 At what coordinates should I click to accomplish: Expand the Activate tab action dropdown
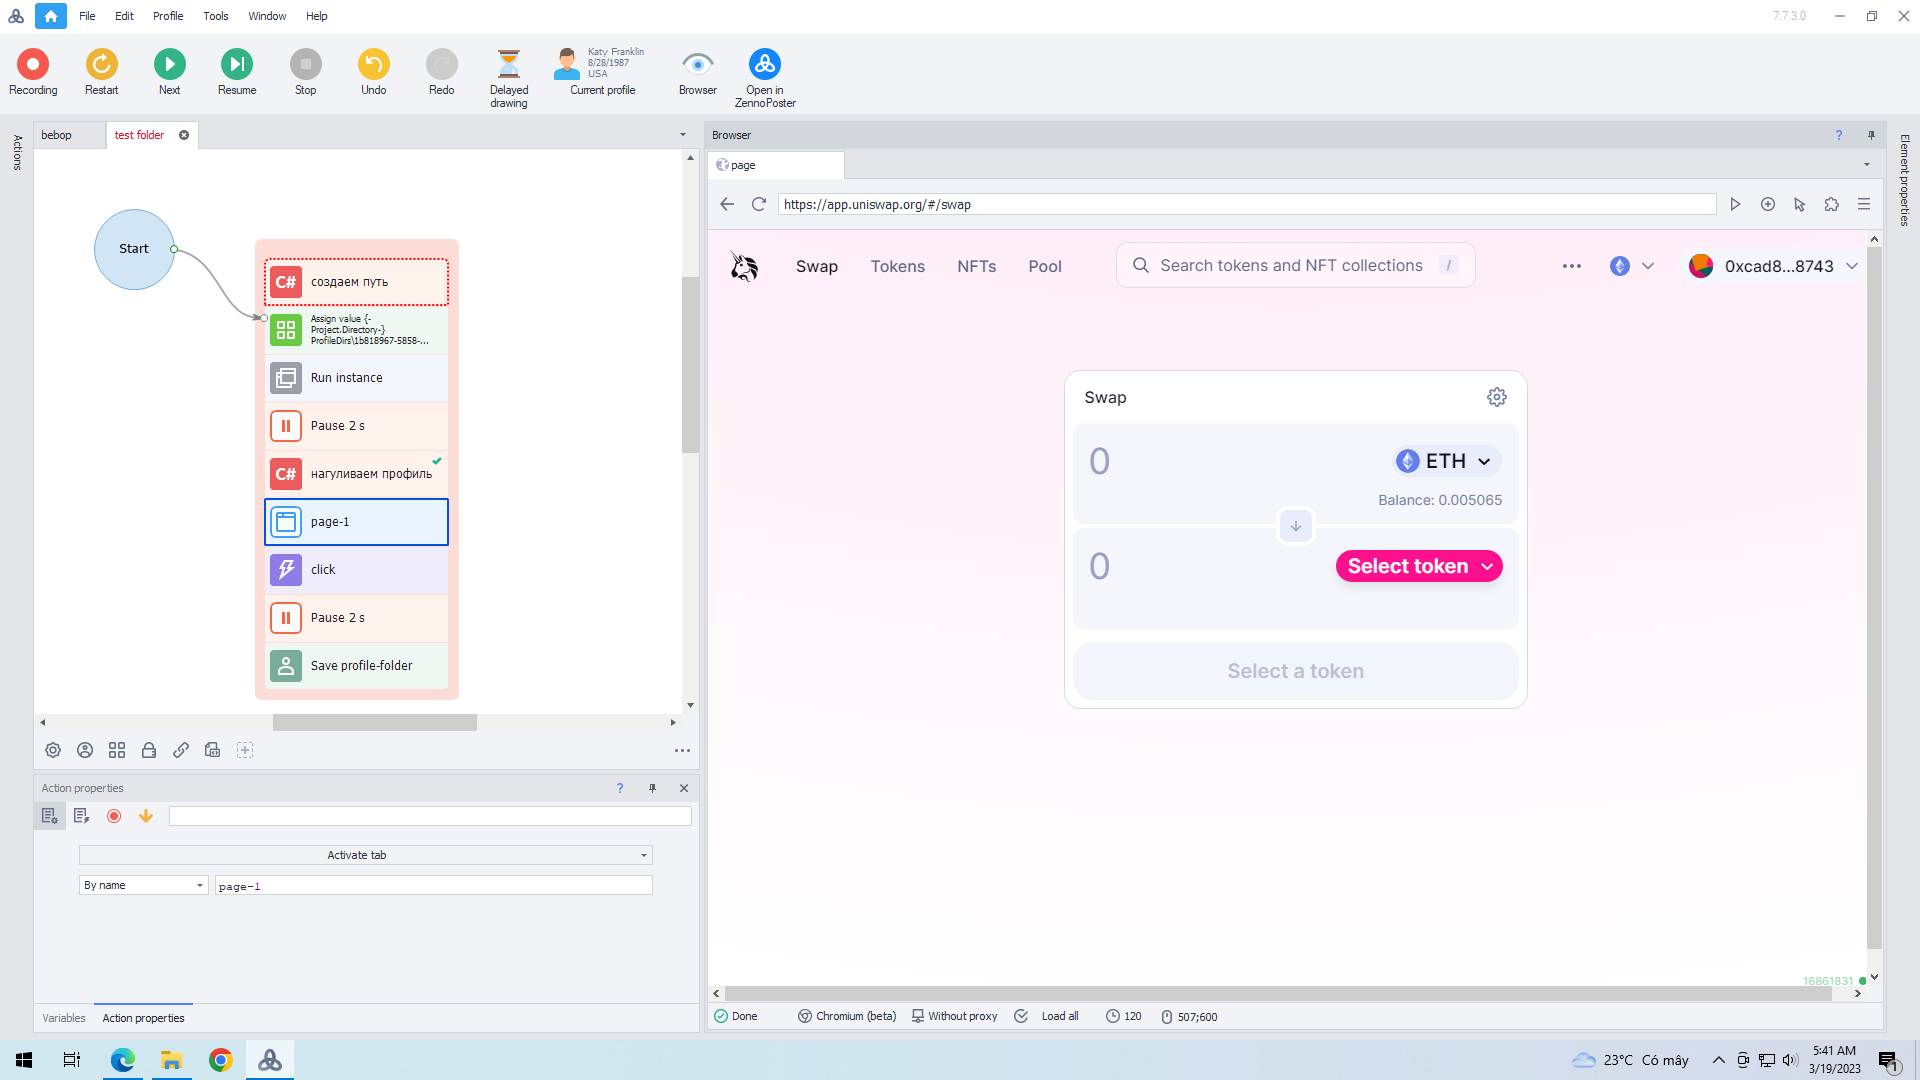pyautogui.click(x=643, y=855)
